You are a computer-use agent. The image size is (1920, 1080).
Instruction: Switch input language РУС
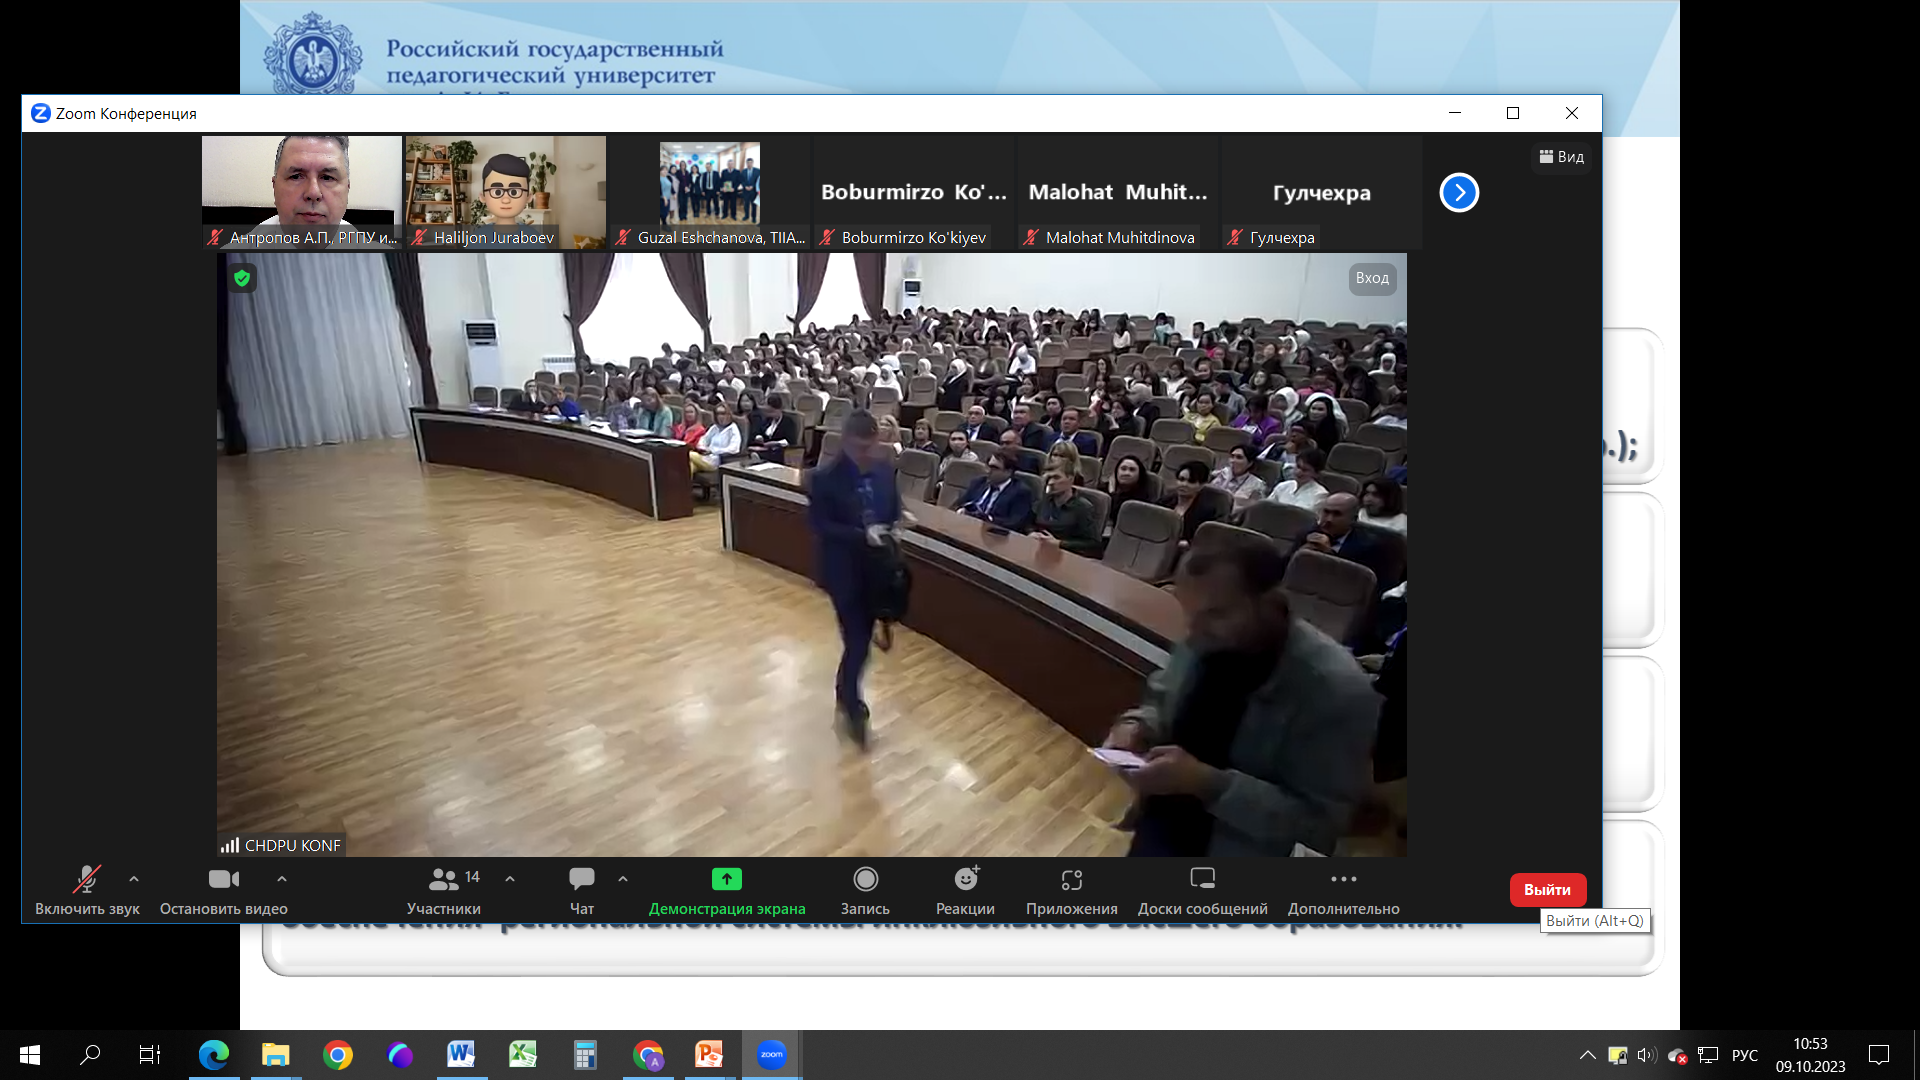point(1745,1055)
